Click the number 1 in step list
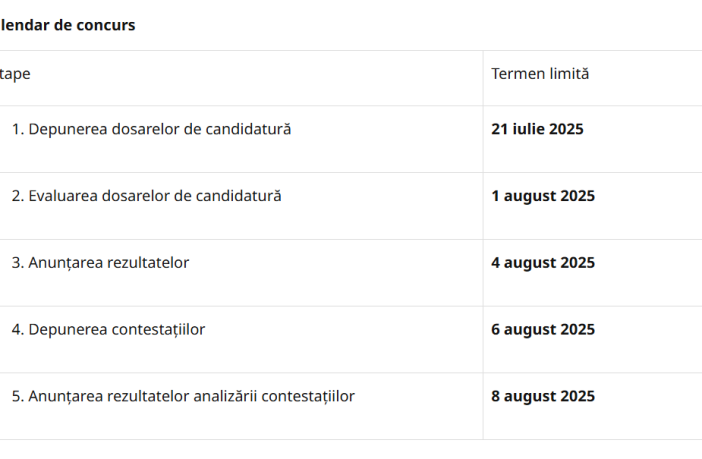The image size is (702, 459). click(16, 129)
